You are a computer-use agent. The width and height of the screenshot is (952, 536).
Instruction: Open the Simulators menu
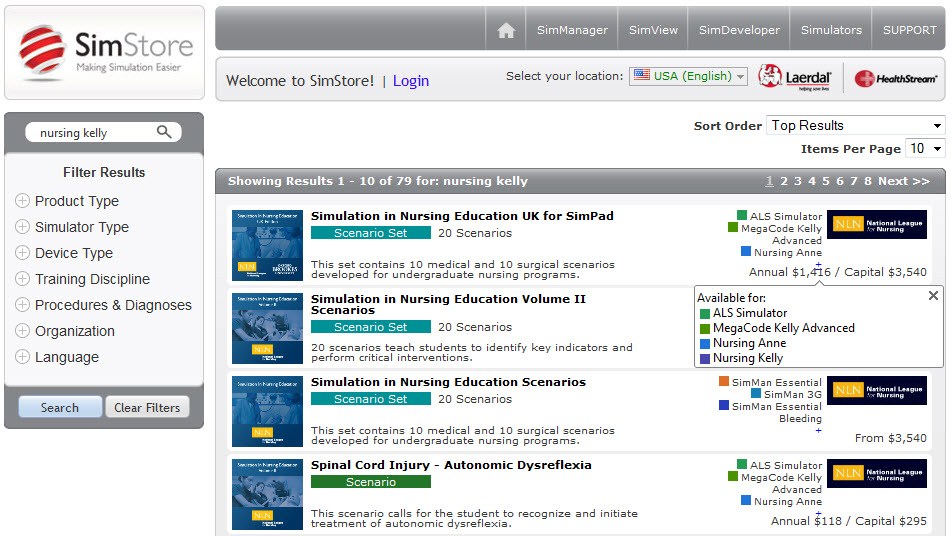(x=831, y=30)
